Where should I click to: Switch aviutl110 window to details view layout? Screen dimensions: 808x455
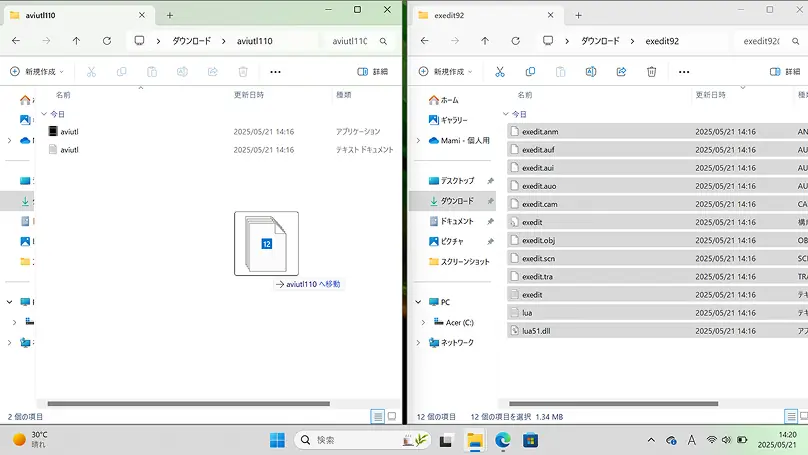[x=378, y=416]
